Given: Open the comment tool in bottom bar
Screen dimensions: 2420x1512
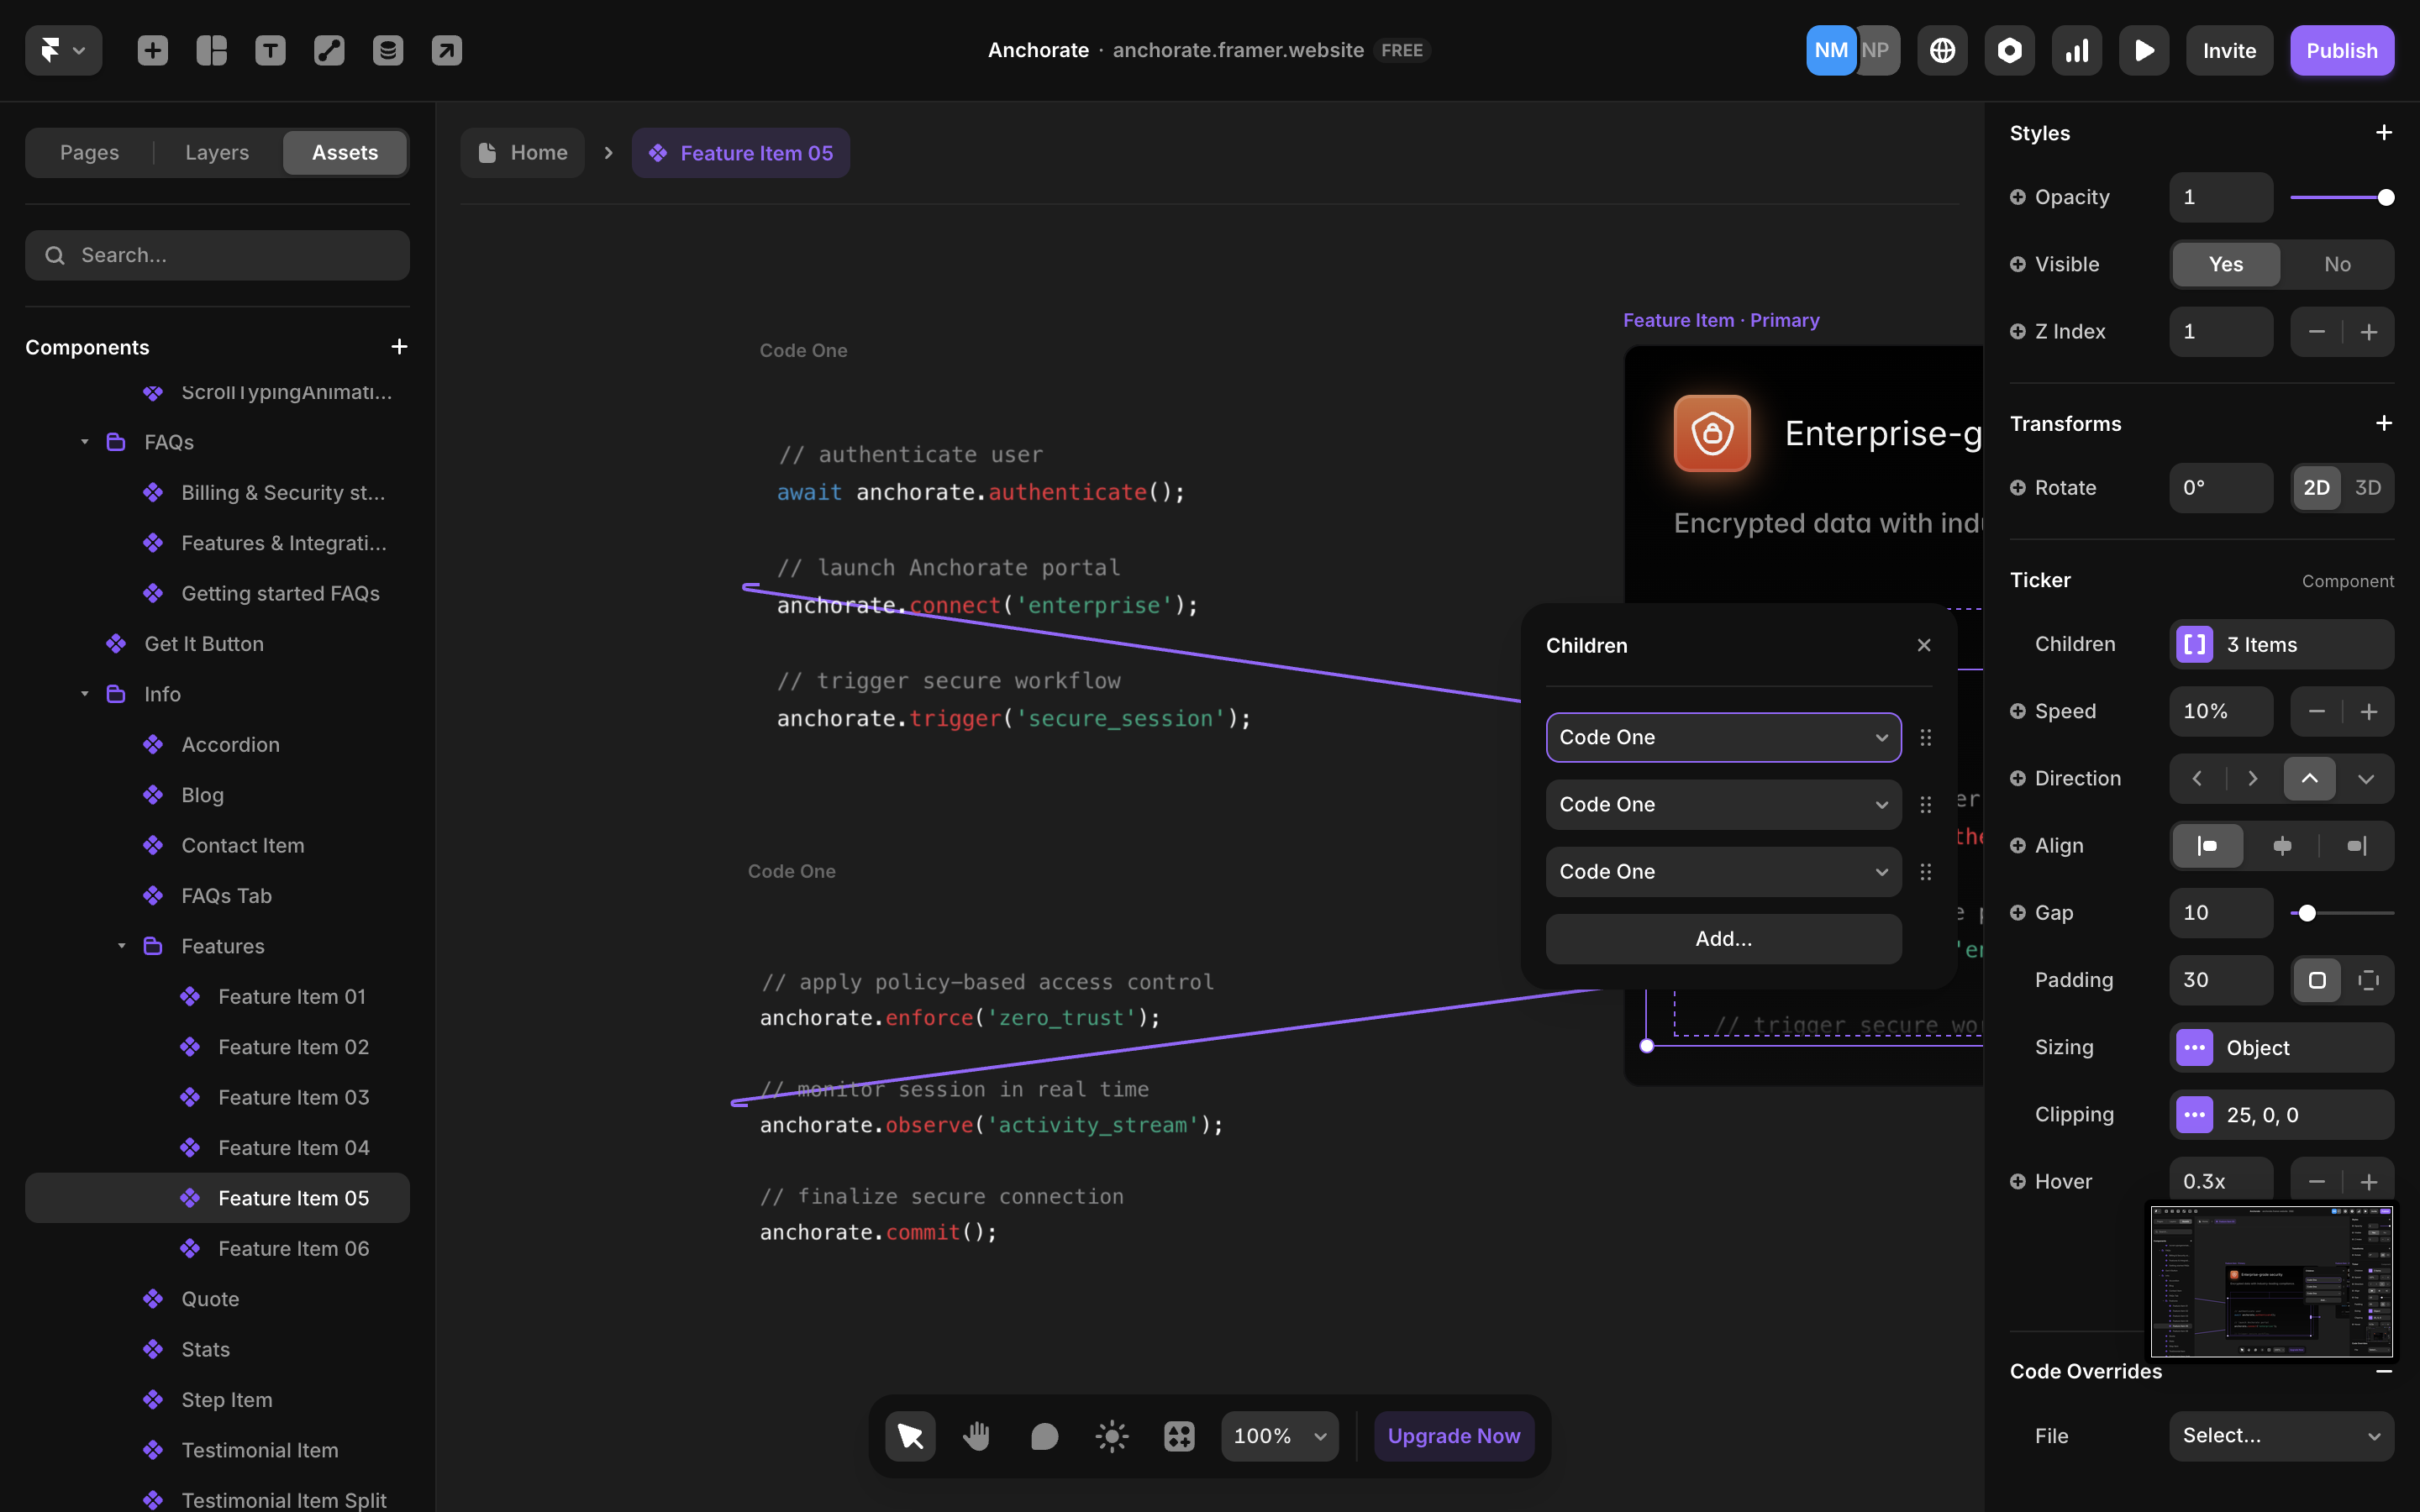Looking at the screenshot, I should click(x=1044, y=1436).
